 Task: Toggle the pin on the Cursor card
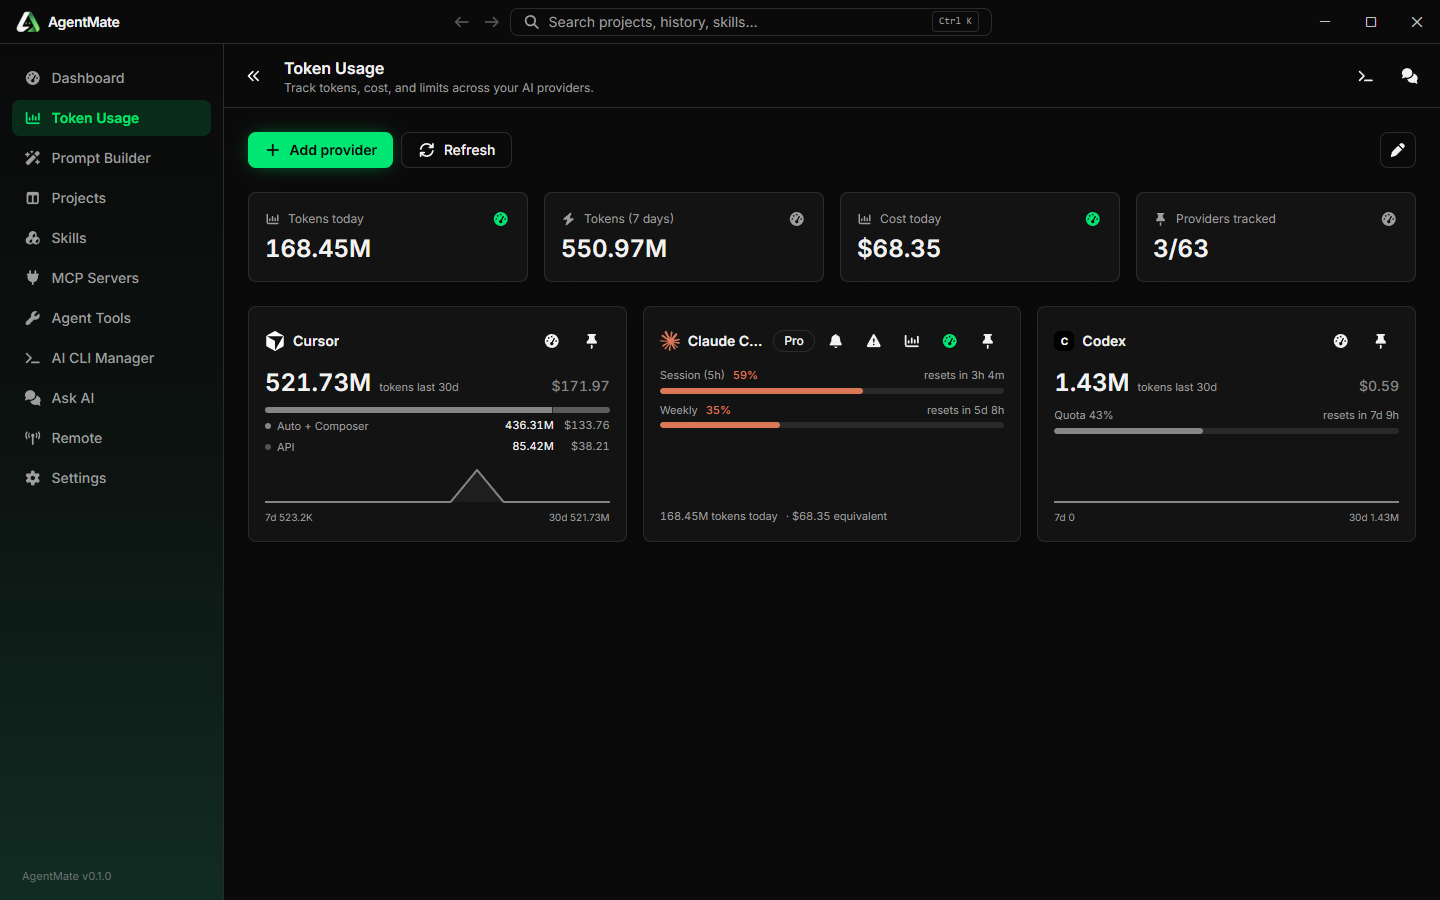592,341
